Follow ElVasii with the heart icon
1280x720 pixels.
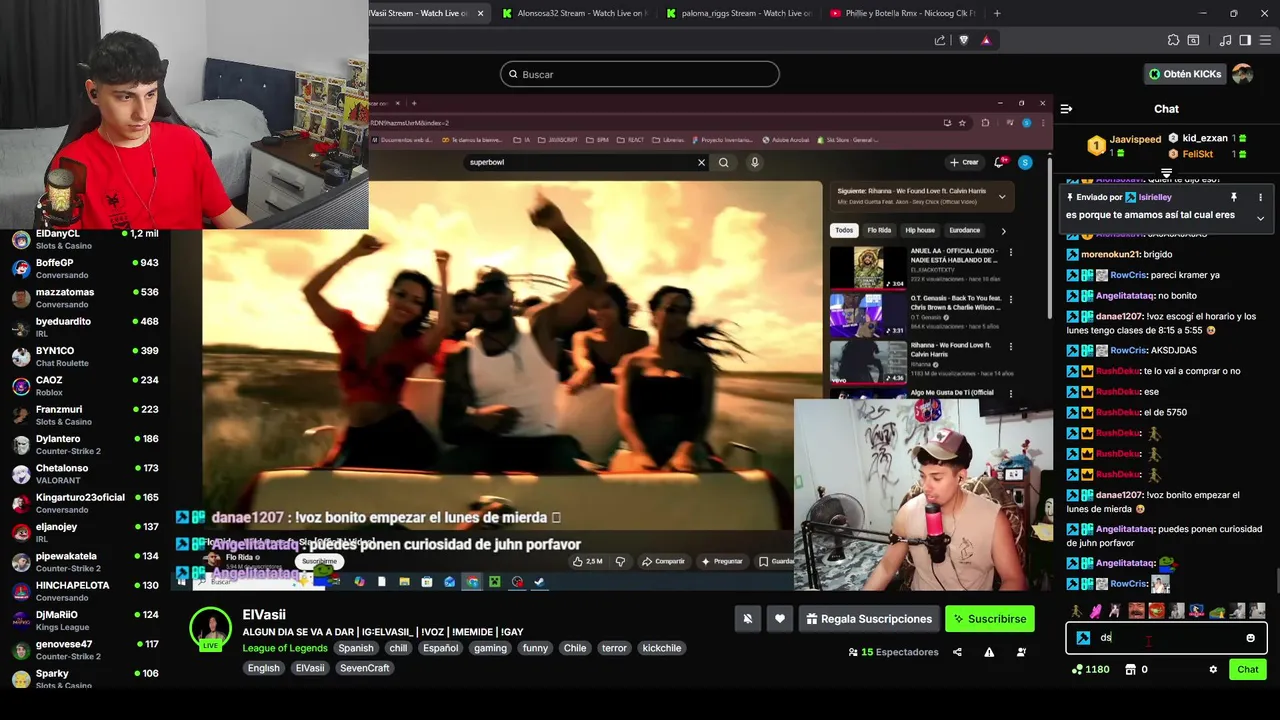[x=780, y=619]
